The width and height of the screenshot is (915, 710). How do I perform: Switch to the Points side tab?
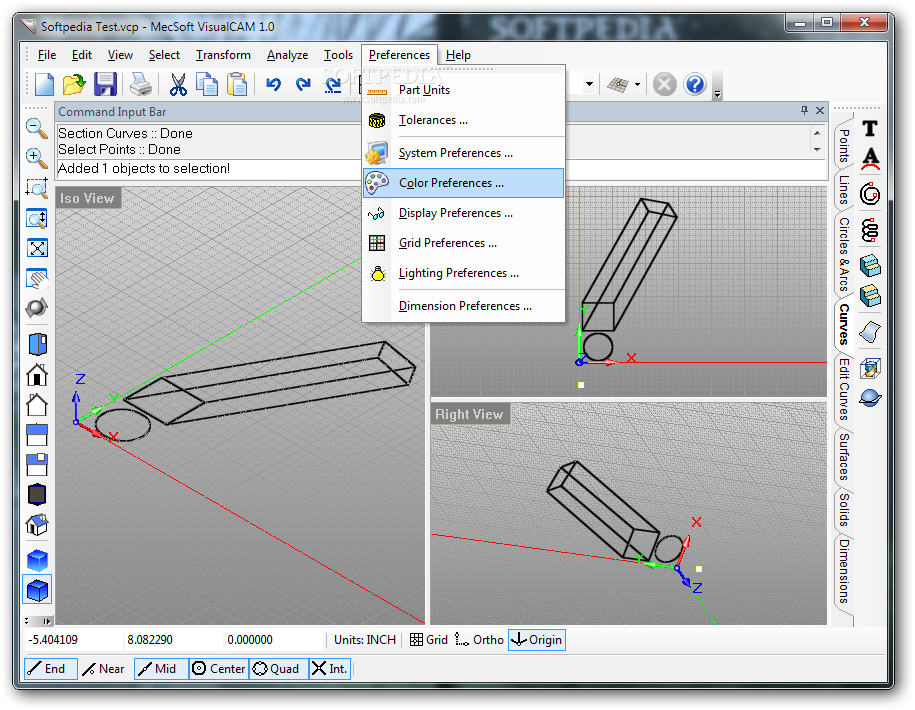[844, 145]
